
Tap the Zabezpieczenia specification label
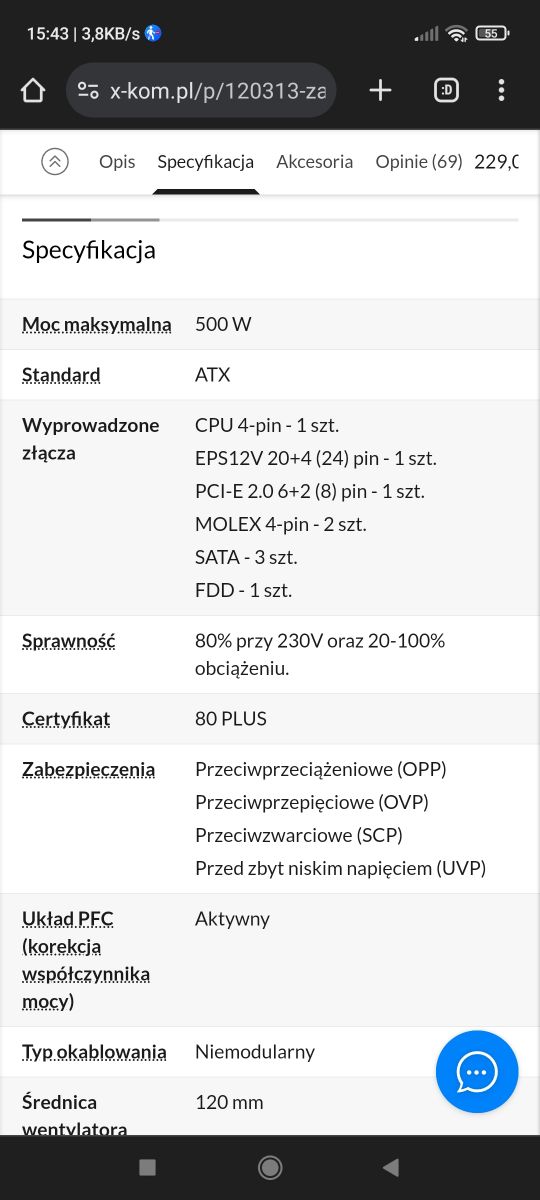(x=88, y=770)
